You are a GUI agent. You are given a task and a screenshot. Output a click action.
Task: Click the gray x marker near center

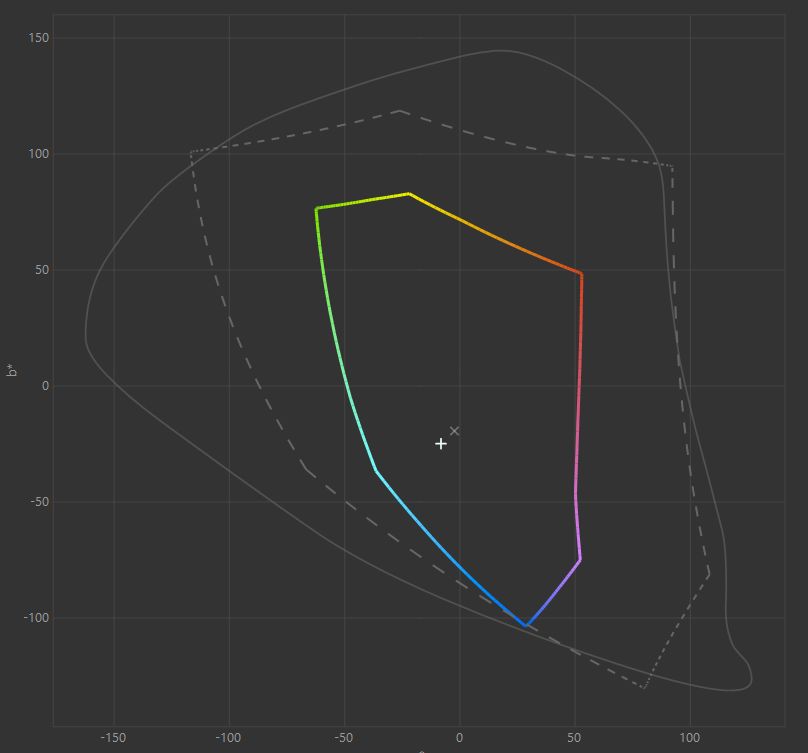pos(455,431)
